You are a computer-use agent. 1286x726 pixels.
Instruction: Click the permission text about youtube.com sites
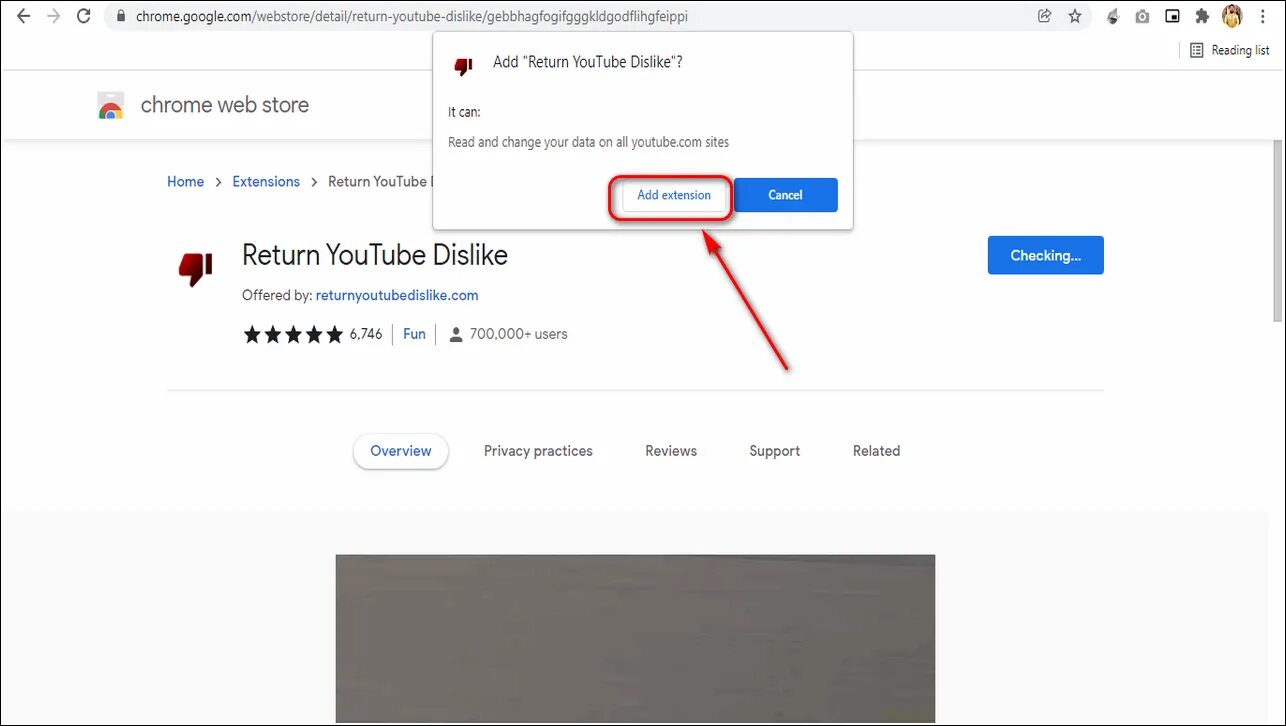(589, 142)
